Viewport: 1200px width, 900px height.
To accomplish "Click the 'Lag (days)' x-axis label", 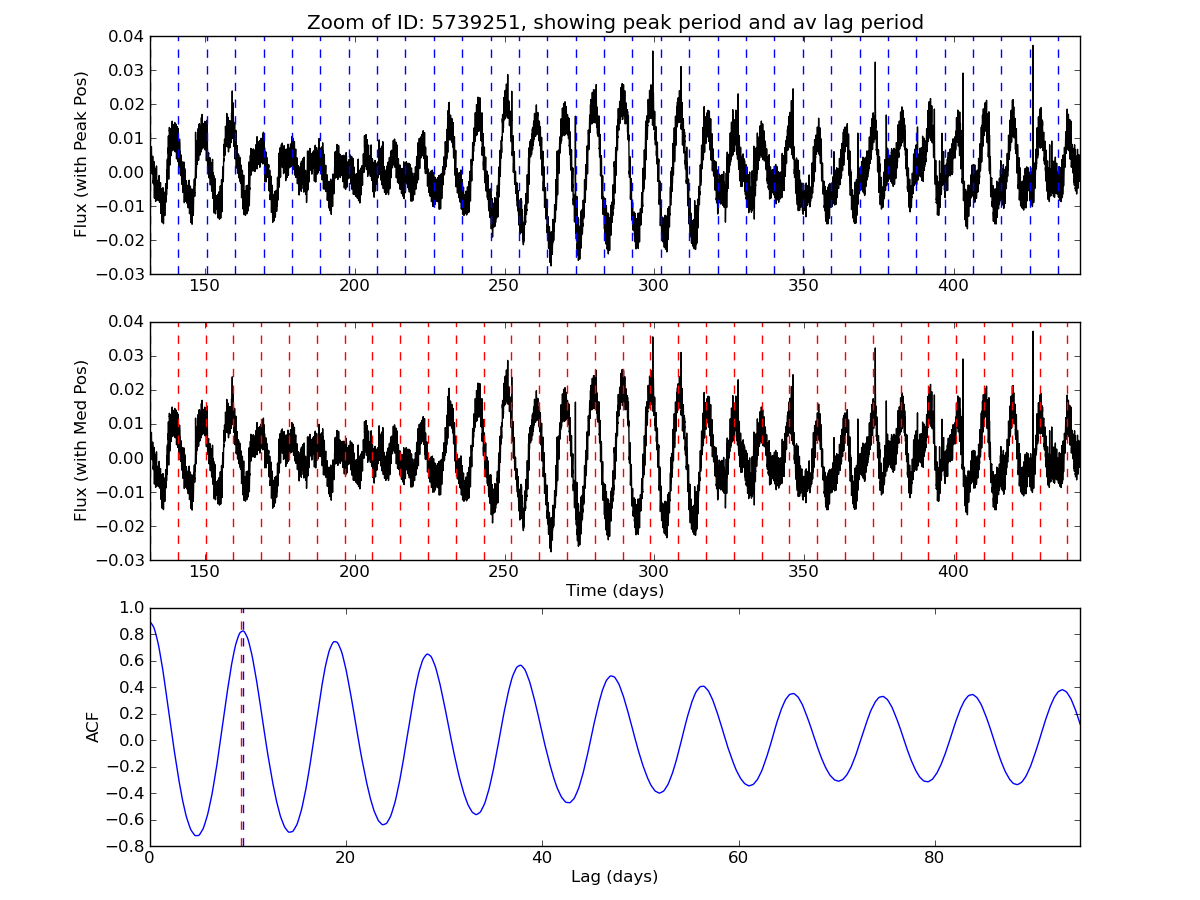I will point(614,877).
